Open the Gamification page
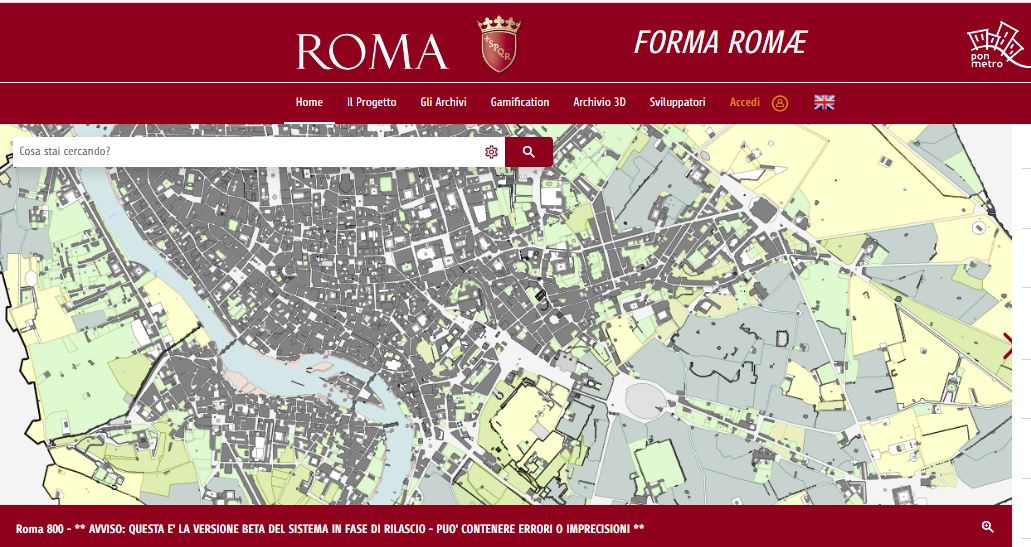 519,102
